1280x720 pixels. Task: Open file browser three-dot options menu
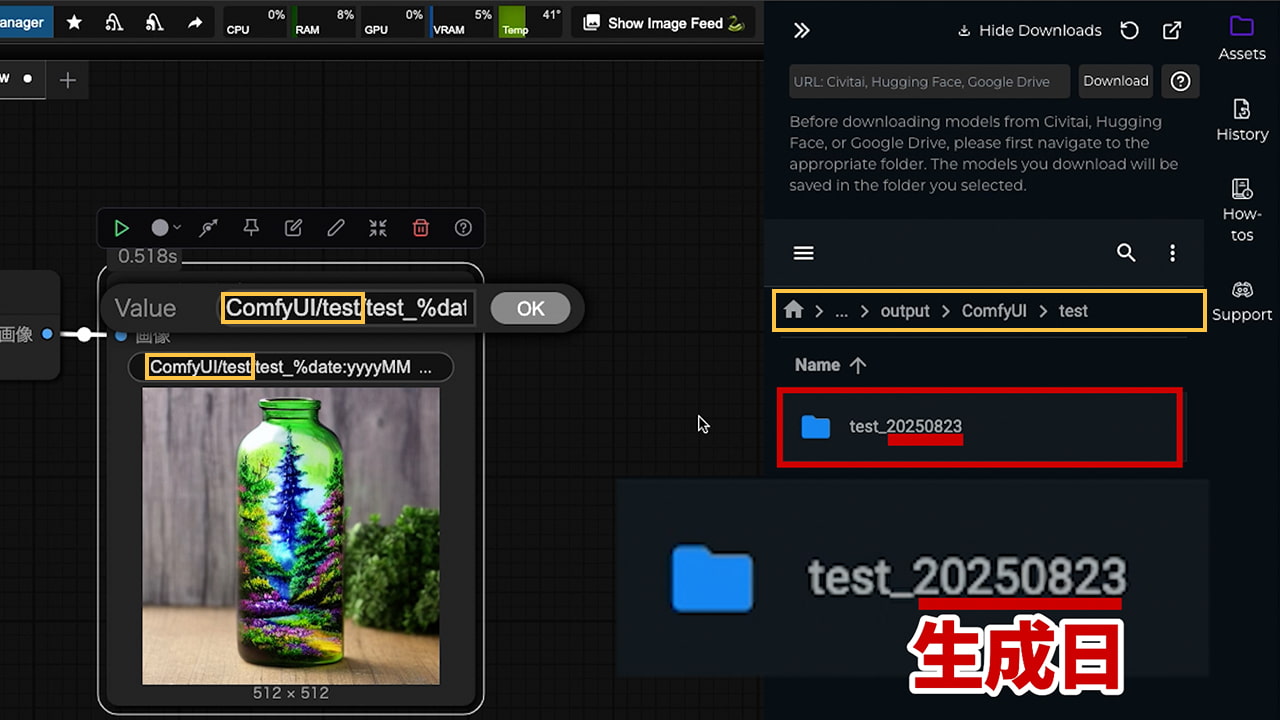[1173, 253]
